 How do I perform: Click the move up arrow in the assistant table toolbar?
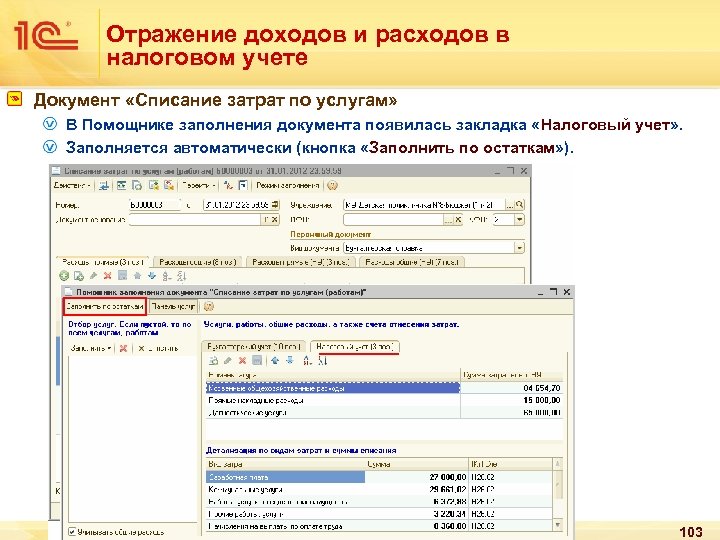tap(275, 361)
